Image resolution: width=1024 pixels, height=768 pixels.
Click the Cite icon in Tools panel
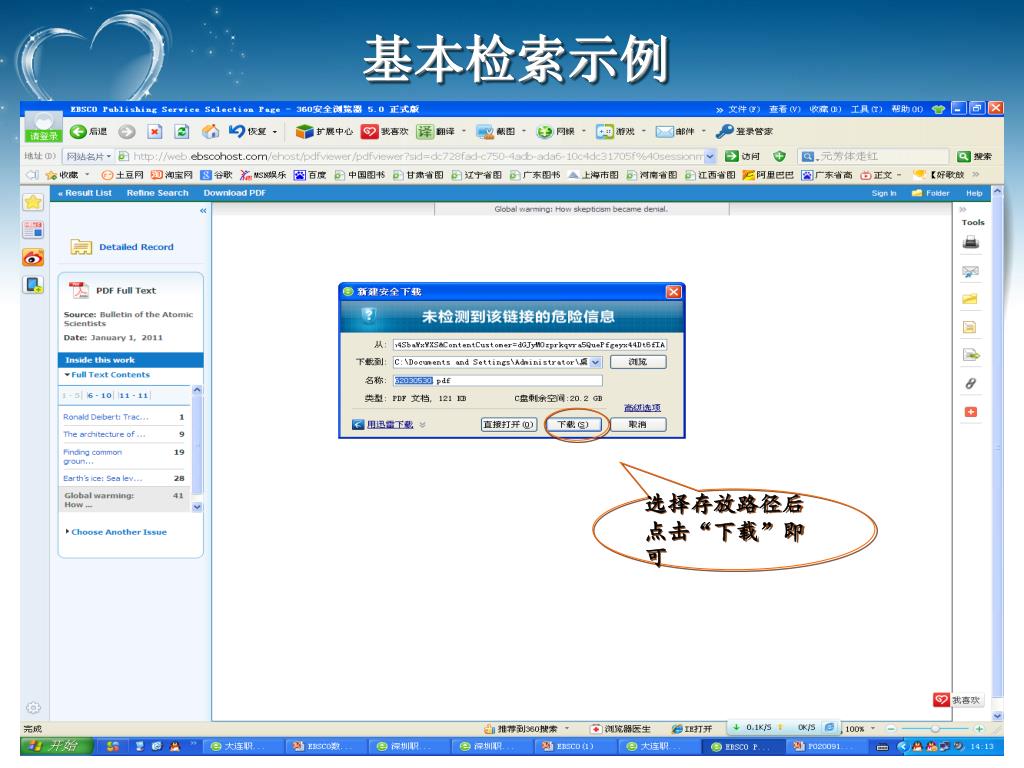970,327
